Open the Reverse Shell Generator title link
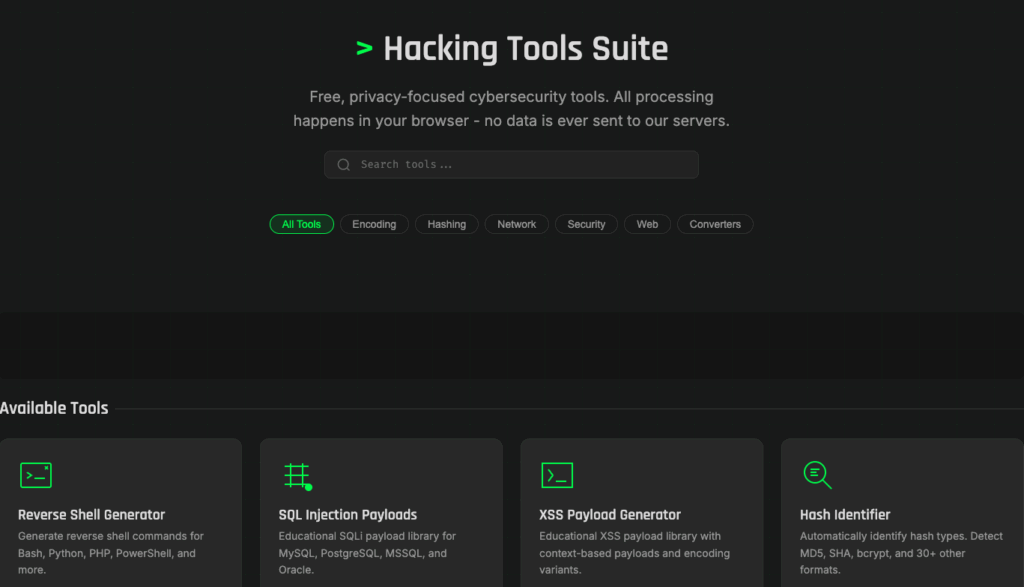Viewport: 1024px width, 587px height. coord(92,515)
